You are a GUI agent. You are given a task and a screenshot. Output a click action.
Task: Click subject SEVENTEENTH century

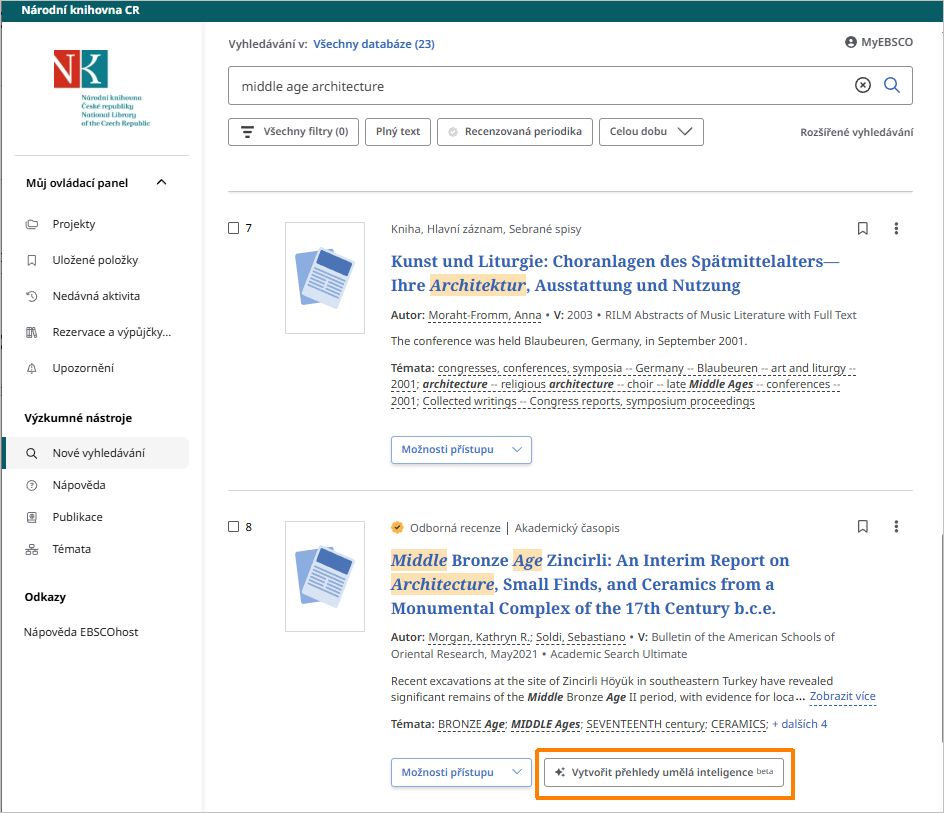tap(646, 724)
